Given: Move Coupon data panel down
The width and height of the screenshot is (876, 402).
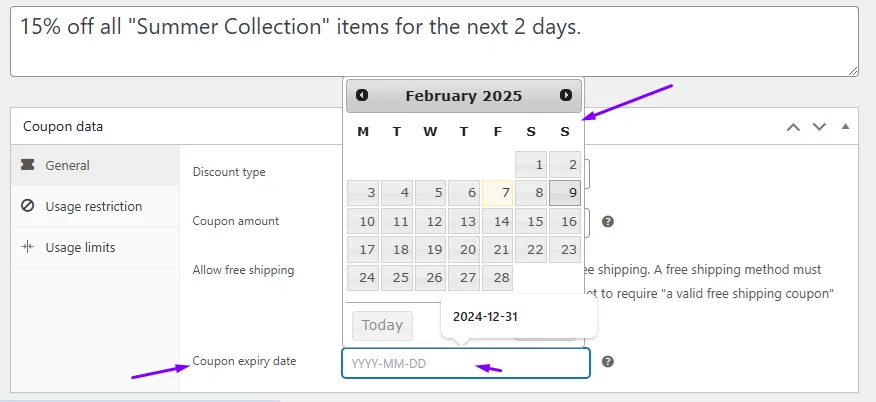Looking at the screenshot, I should coord(819,127).
